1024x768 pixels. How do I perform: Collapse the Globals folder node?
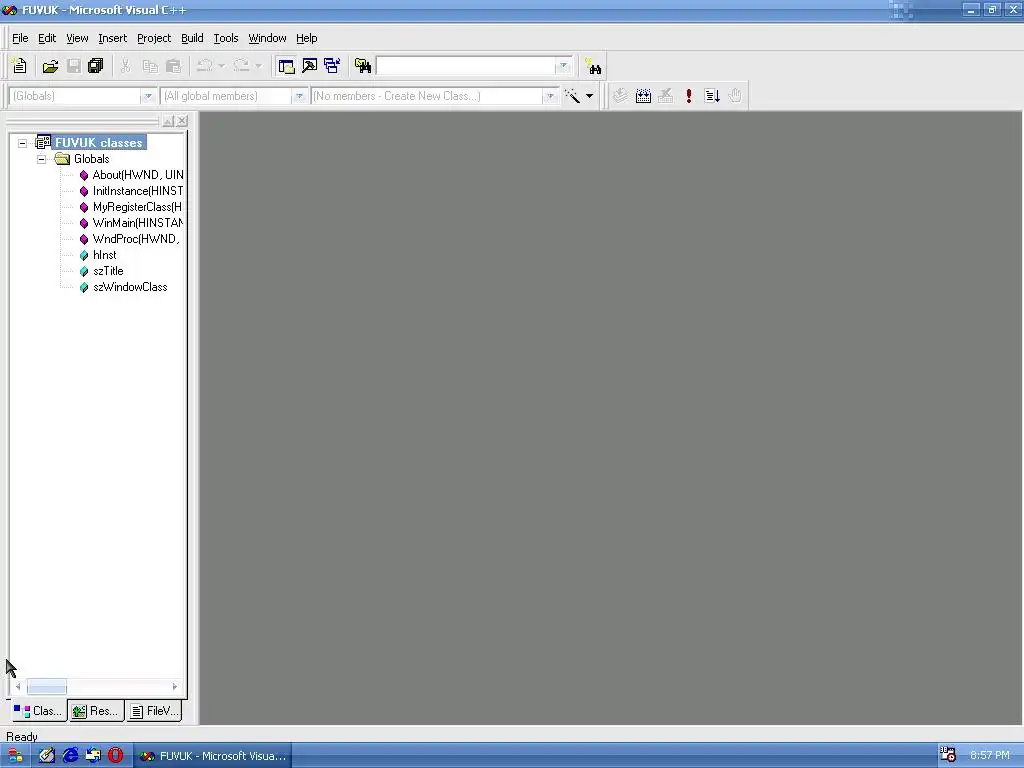point(41,159)
